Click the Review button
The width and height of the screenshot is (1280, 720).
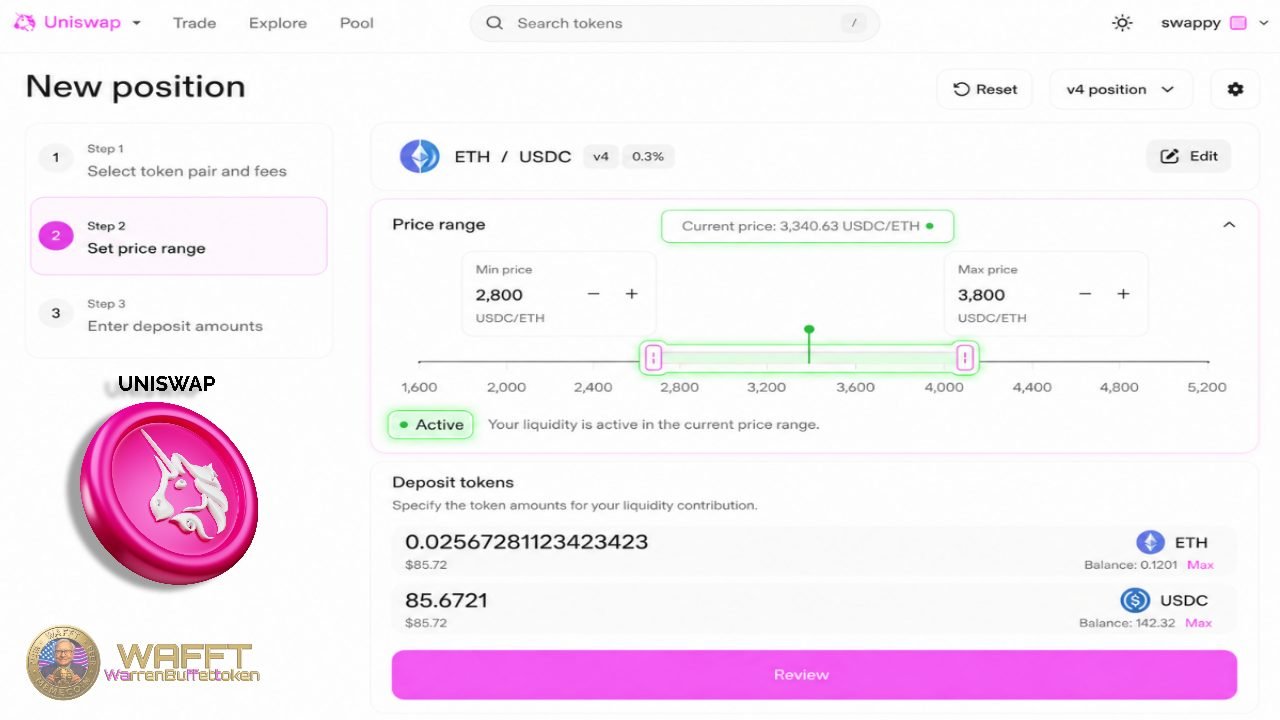(814, 674)
